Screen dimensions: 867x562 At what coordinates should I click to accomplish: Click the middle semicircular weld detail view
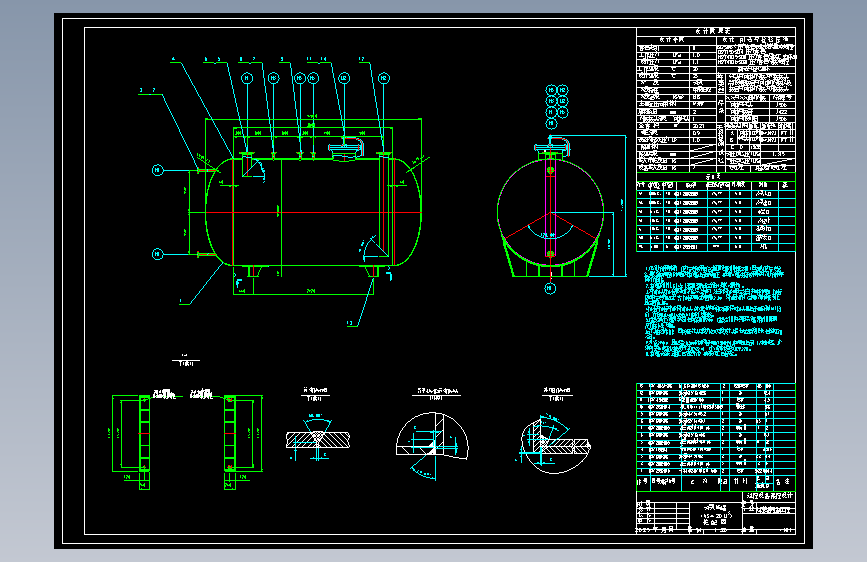point(432,445)
